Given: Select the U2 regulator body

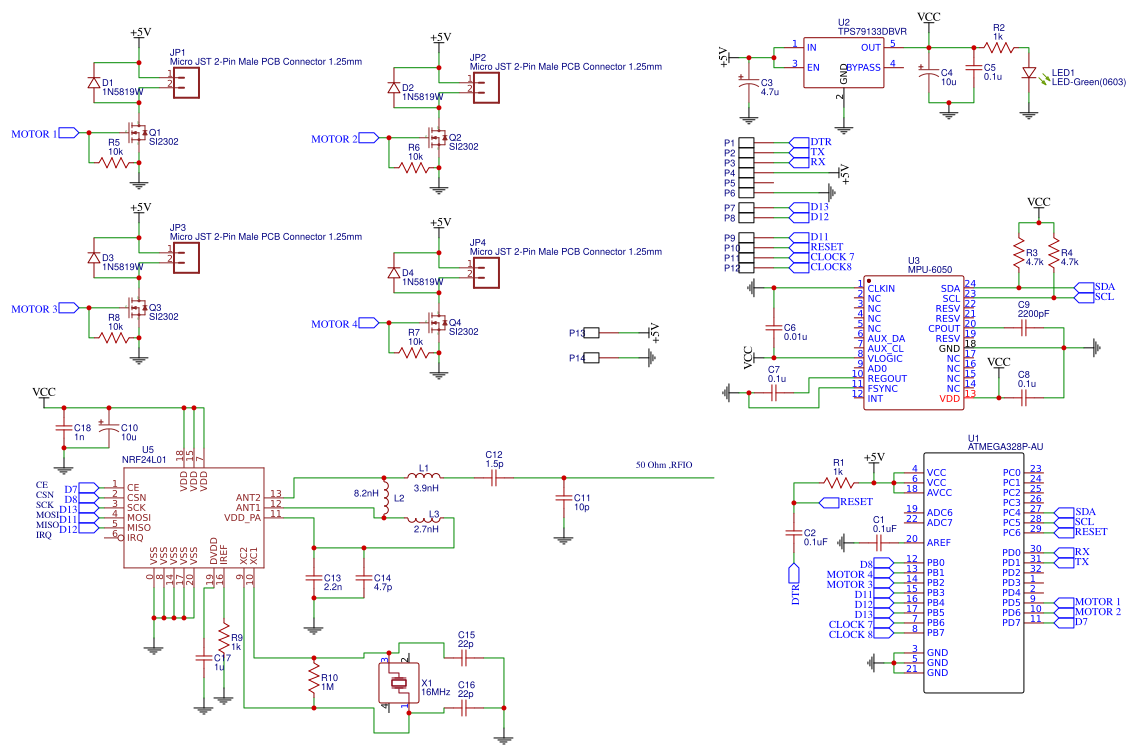Looking at the screenshot, I should [x=843, y=63].
